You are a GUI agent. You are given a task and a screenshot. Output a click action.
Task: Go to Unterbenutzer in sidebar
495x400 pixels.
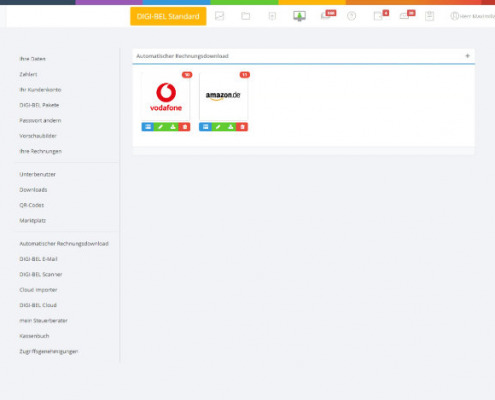pos(37,174)
